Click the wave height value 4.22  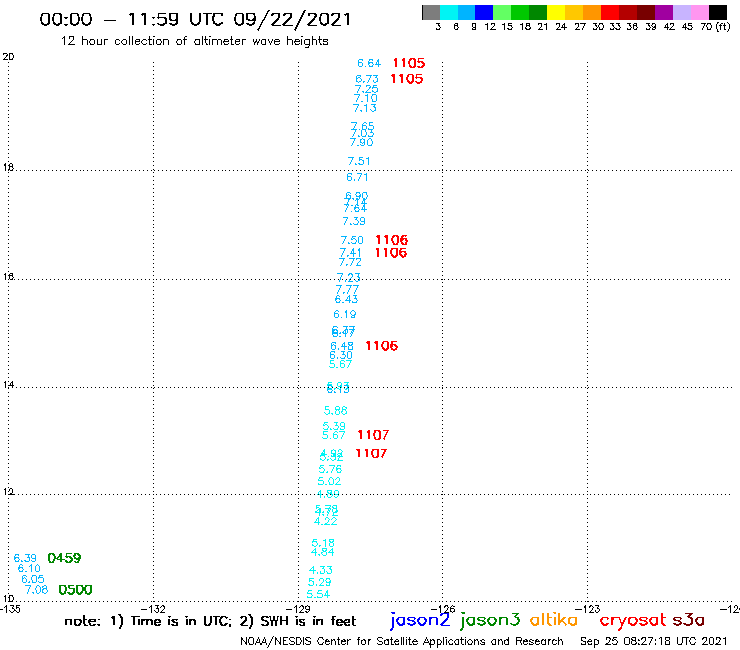coord(326,522)
